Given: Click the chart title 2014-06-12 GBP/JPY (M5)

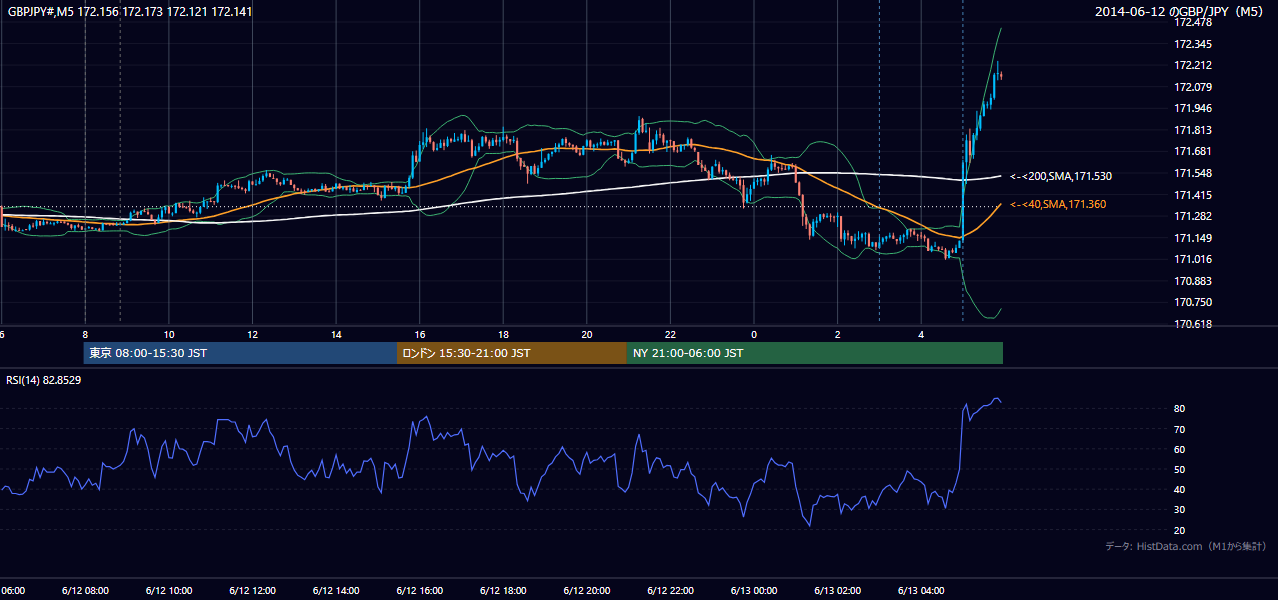Looking at the screenshot, I should [1180, 12].
